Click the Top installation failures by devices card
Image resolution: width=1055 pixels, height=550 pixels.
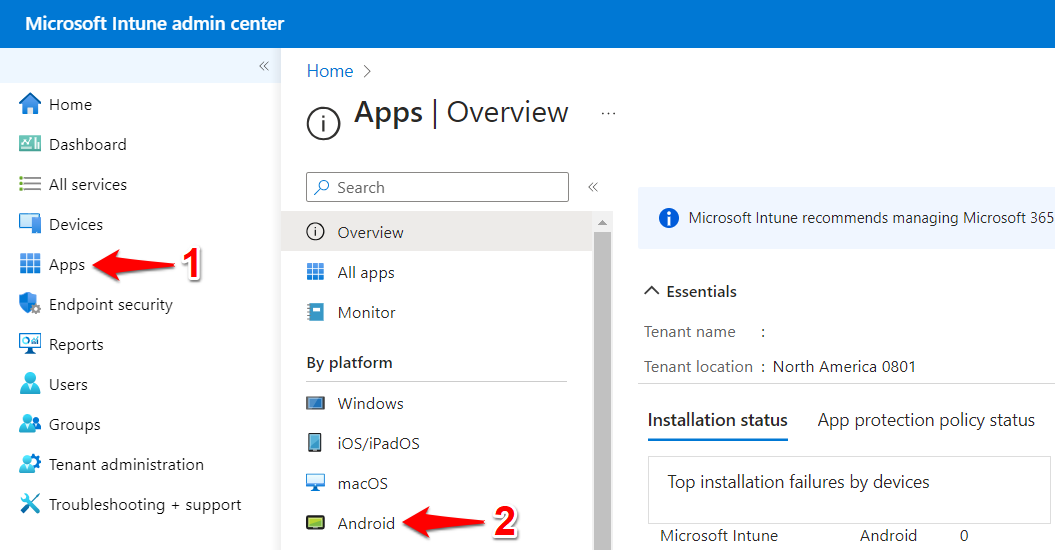849,489
